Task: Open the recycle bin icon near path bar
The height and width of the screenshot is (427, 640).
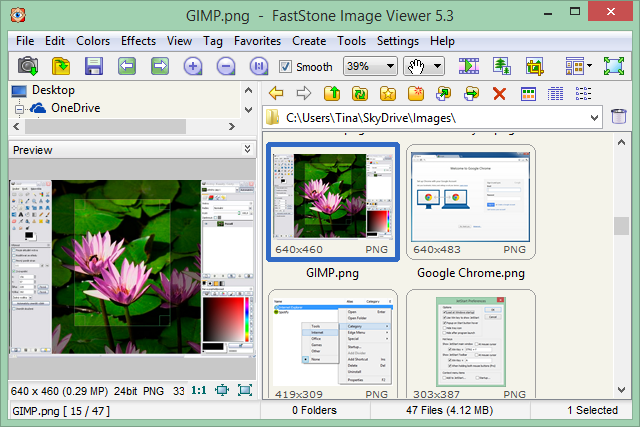Action: 619,117
